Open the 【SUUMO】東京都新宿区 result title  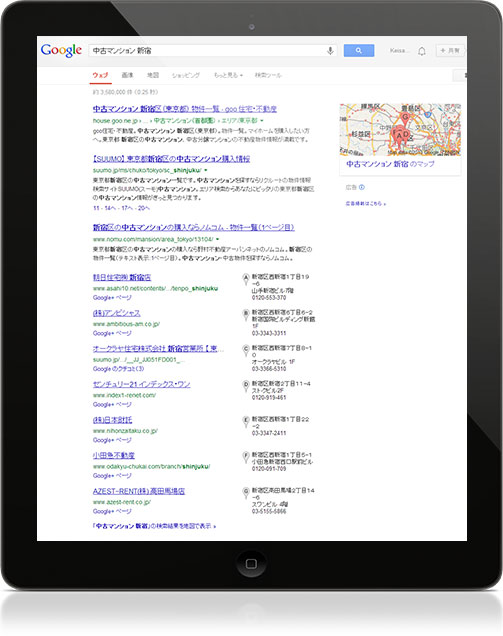171,159
